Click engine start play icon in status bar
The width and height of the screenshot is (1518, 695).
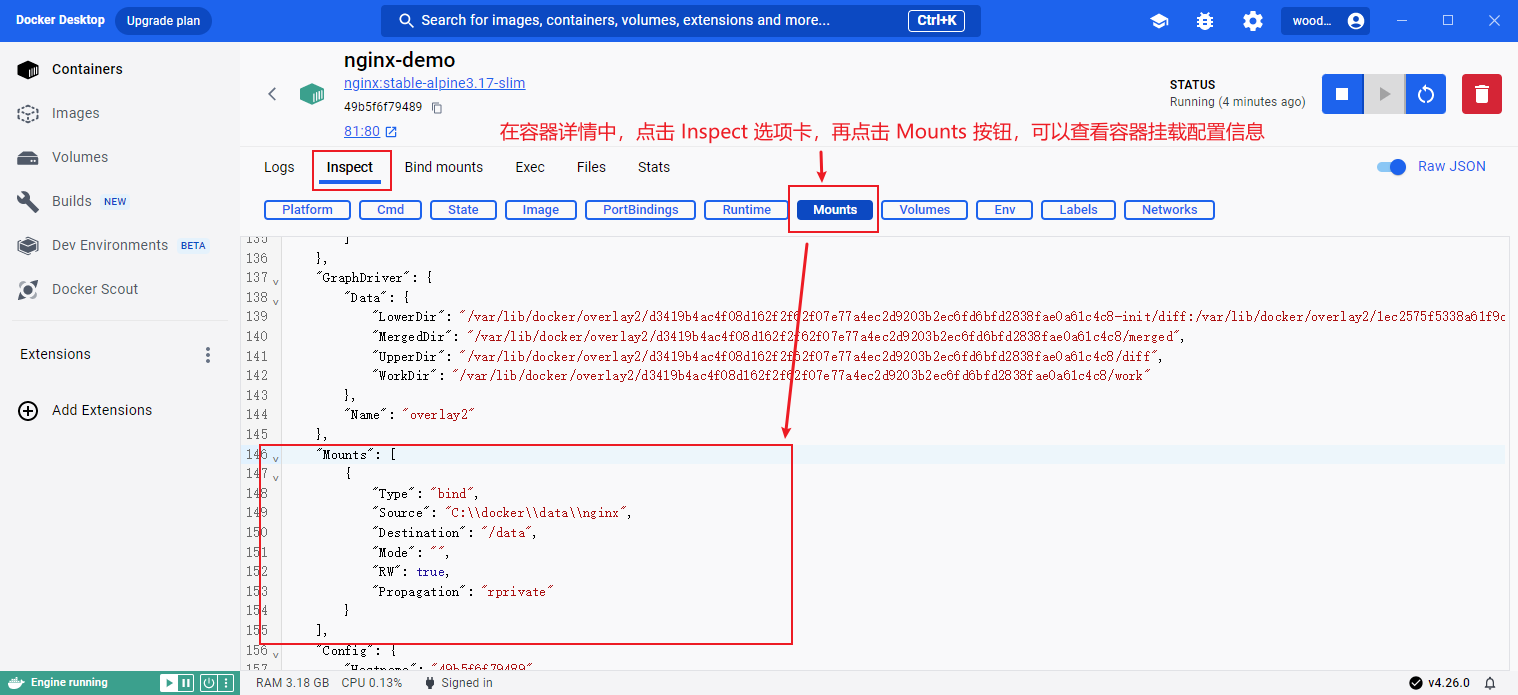pyautogui.click(x=169, y=683)
